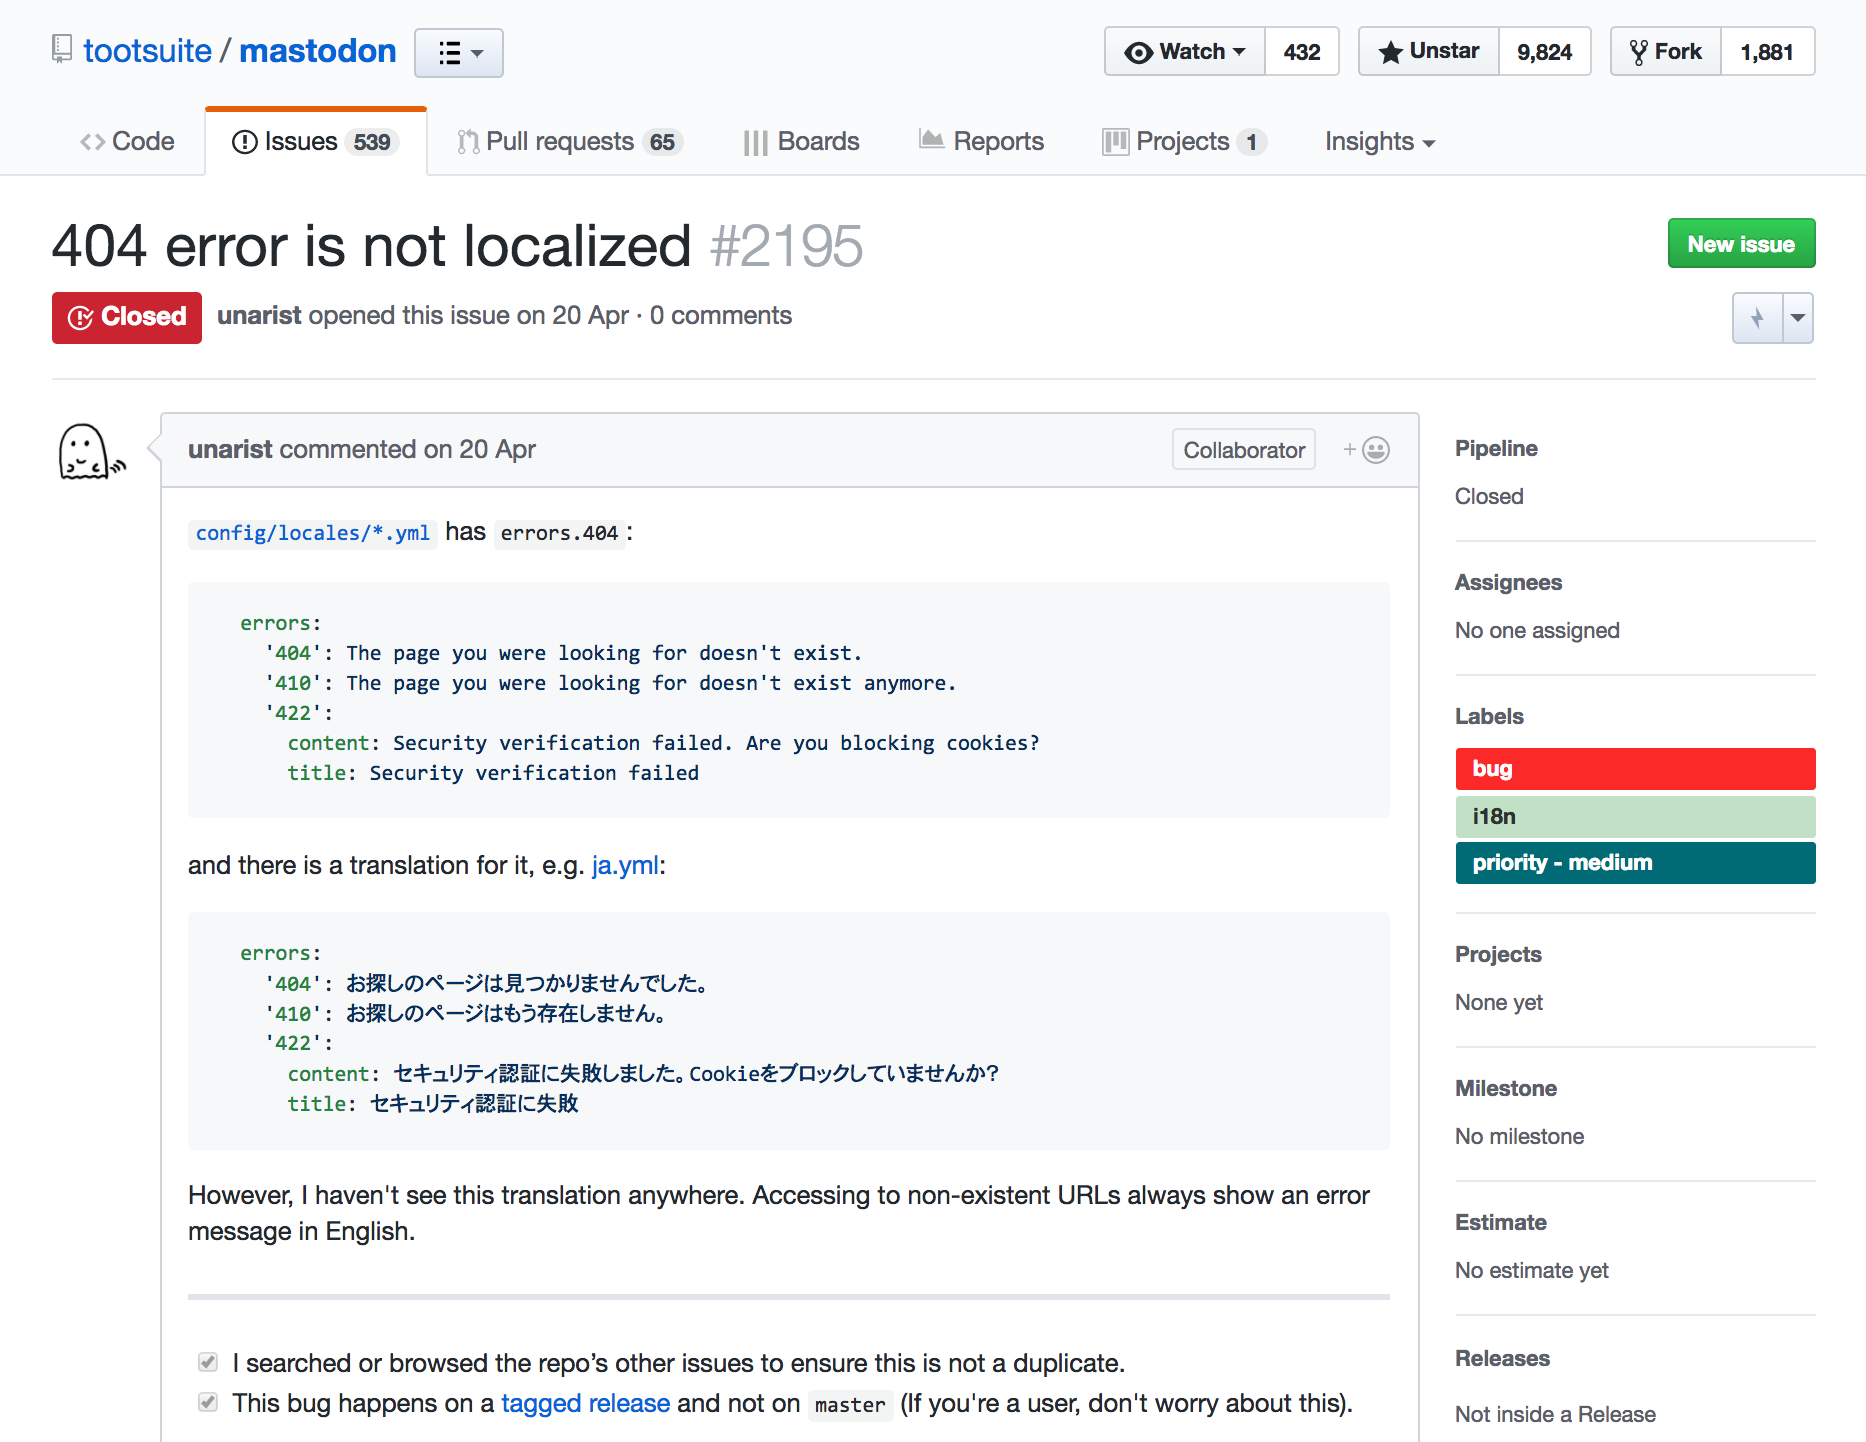The height and width of the screenshot is (1442, 1866).
Task: Toggle the 'bug happens on tagged release' checkbox
Action: click(x=208, y=1402)
